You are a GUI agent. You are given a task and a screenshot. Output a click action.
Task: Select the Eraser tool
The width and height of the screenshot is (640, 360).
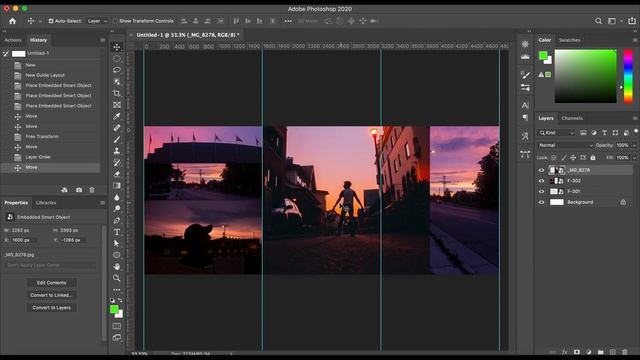[117, 174]
